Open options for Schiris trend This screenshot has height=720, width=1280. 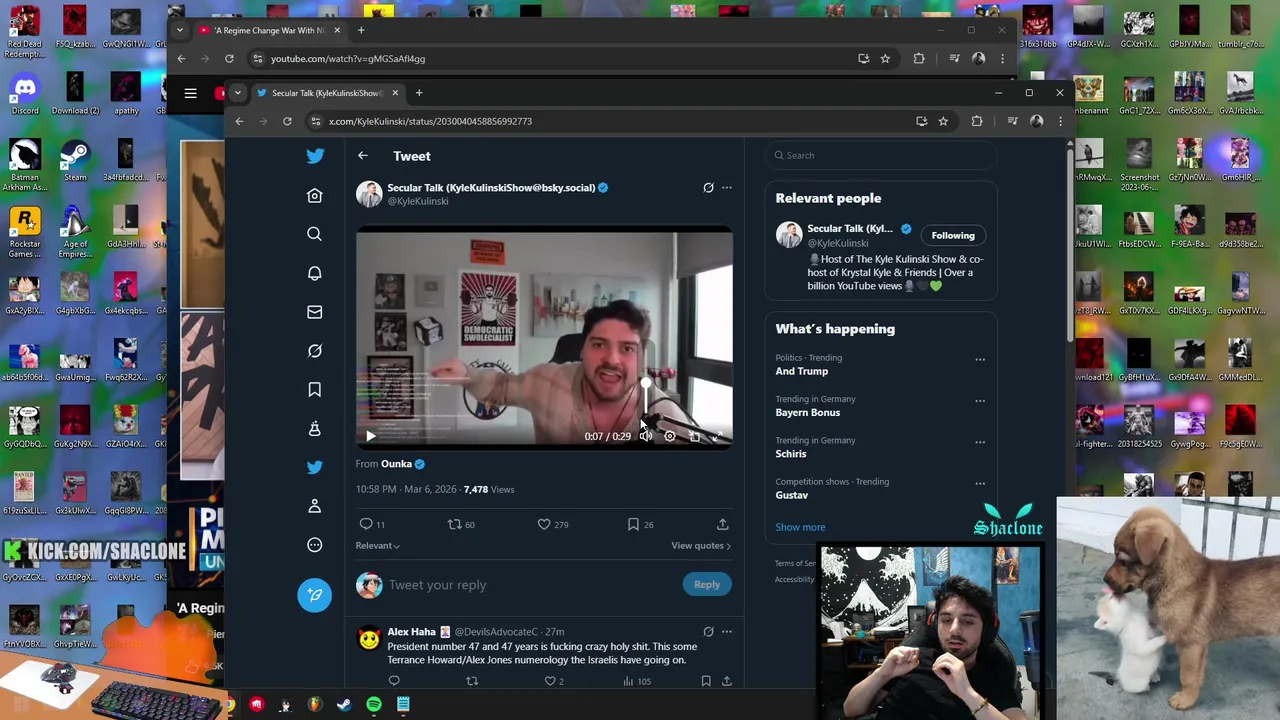coord(980,442)
